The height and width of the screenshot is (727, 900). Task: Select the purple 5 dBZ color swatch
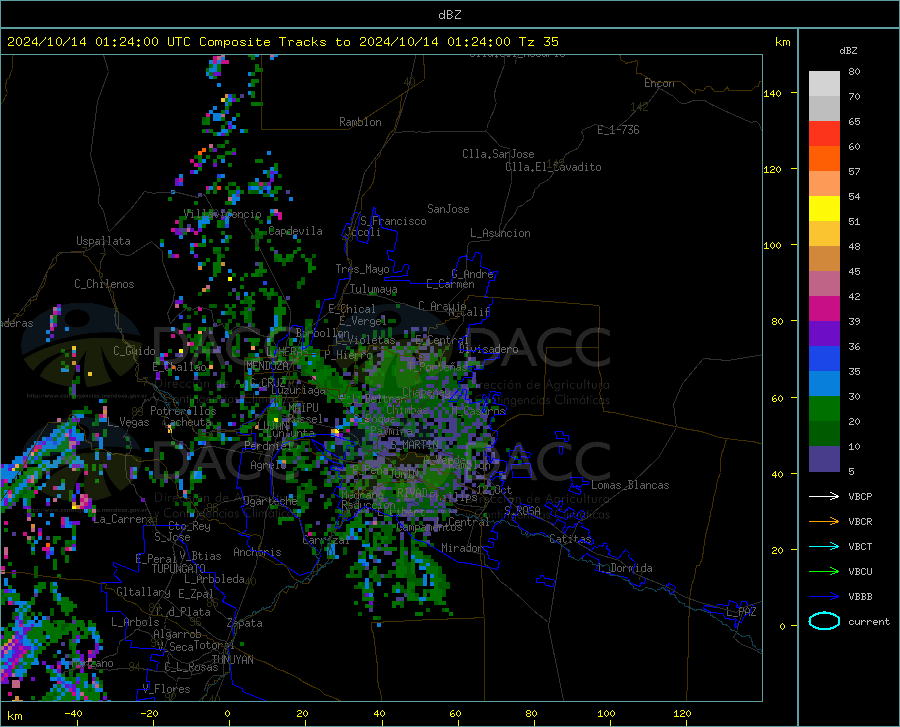(824, 459)
